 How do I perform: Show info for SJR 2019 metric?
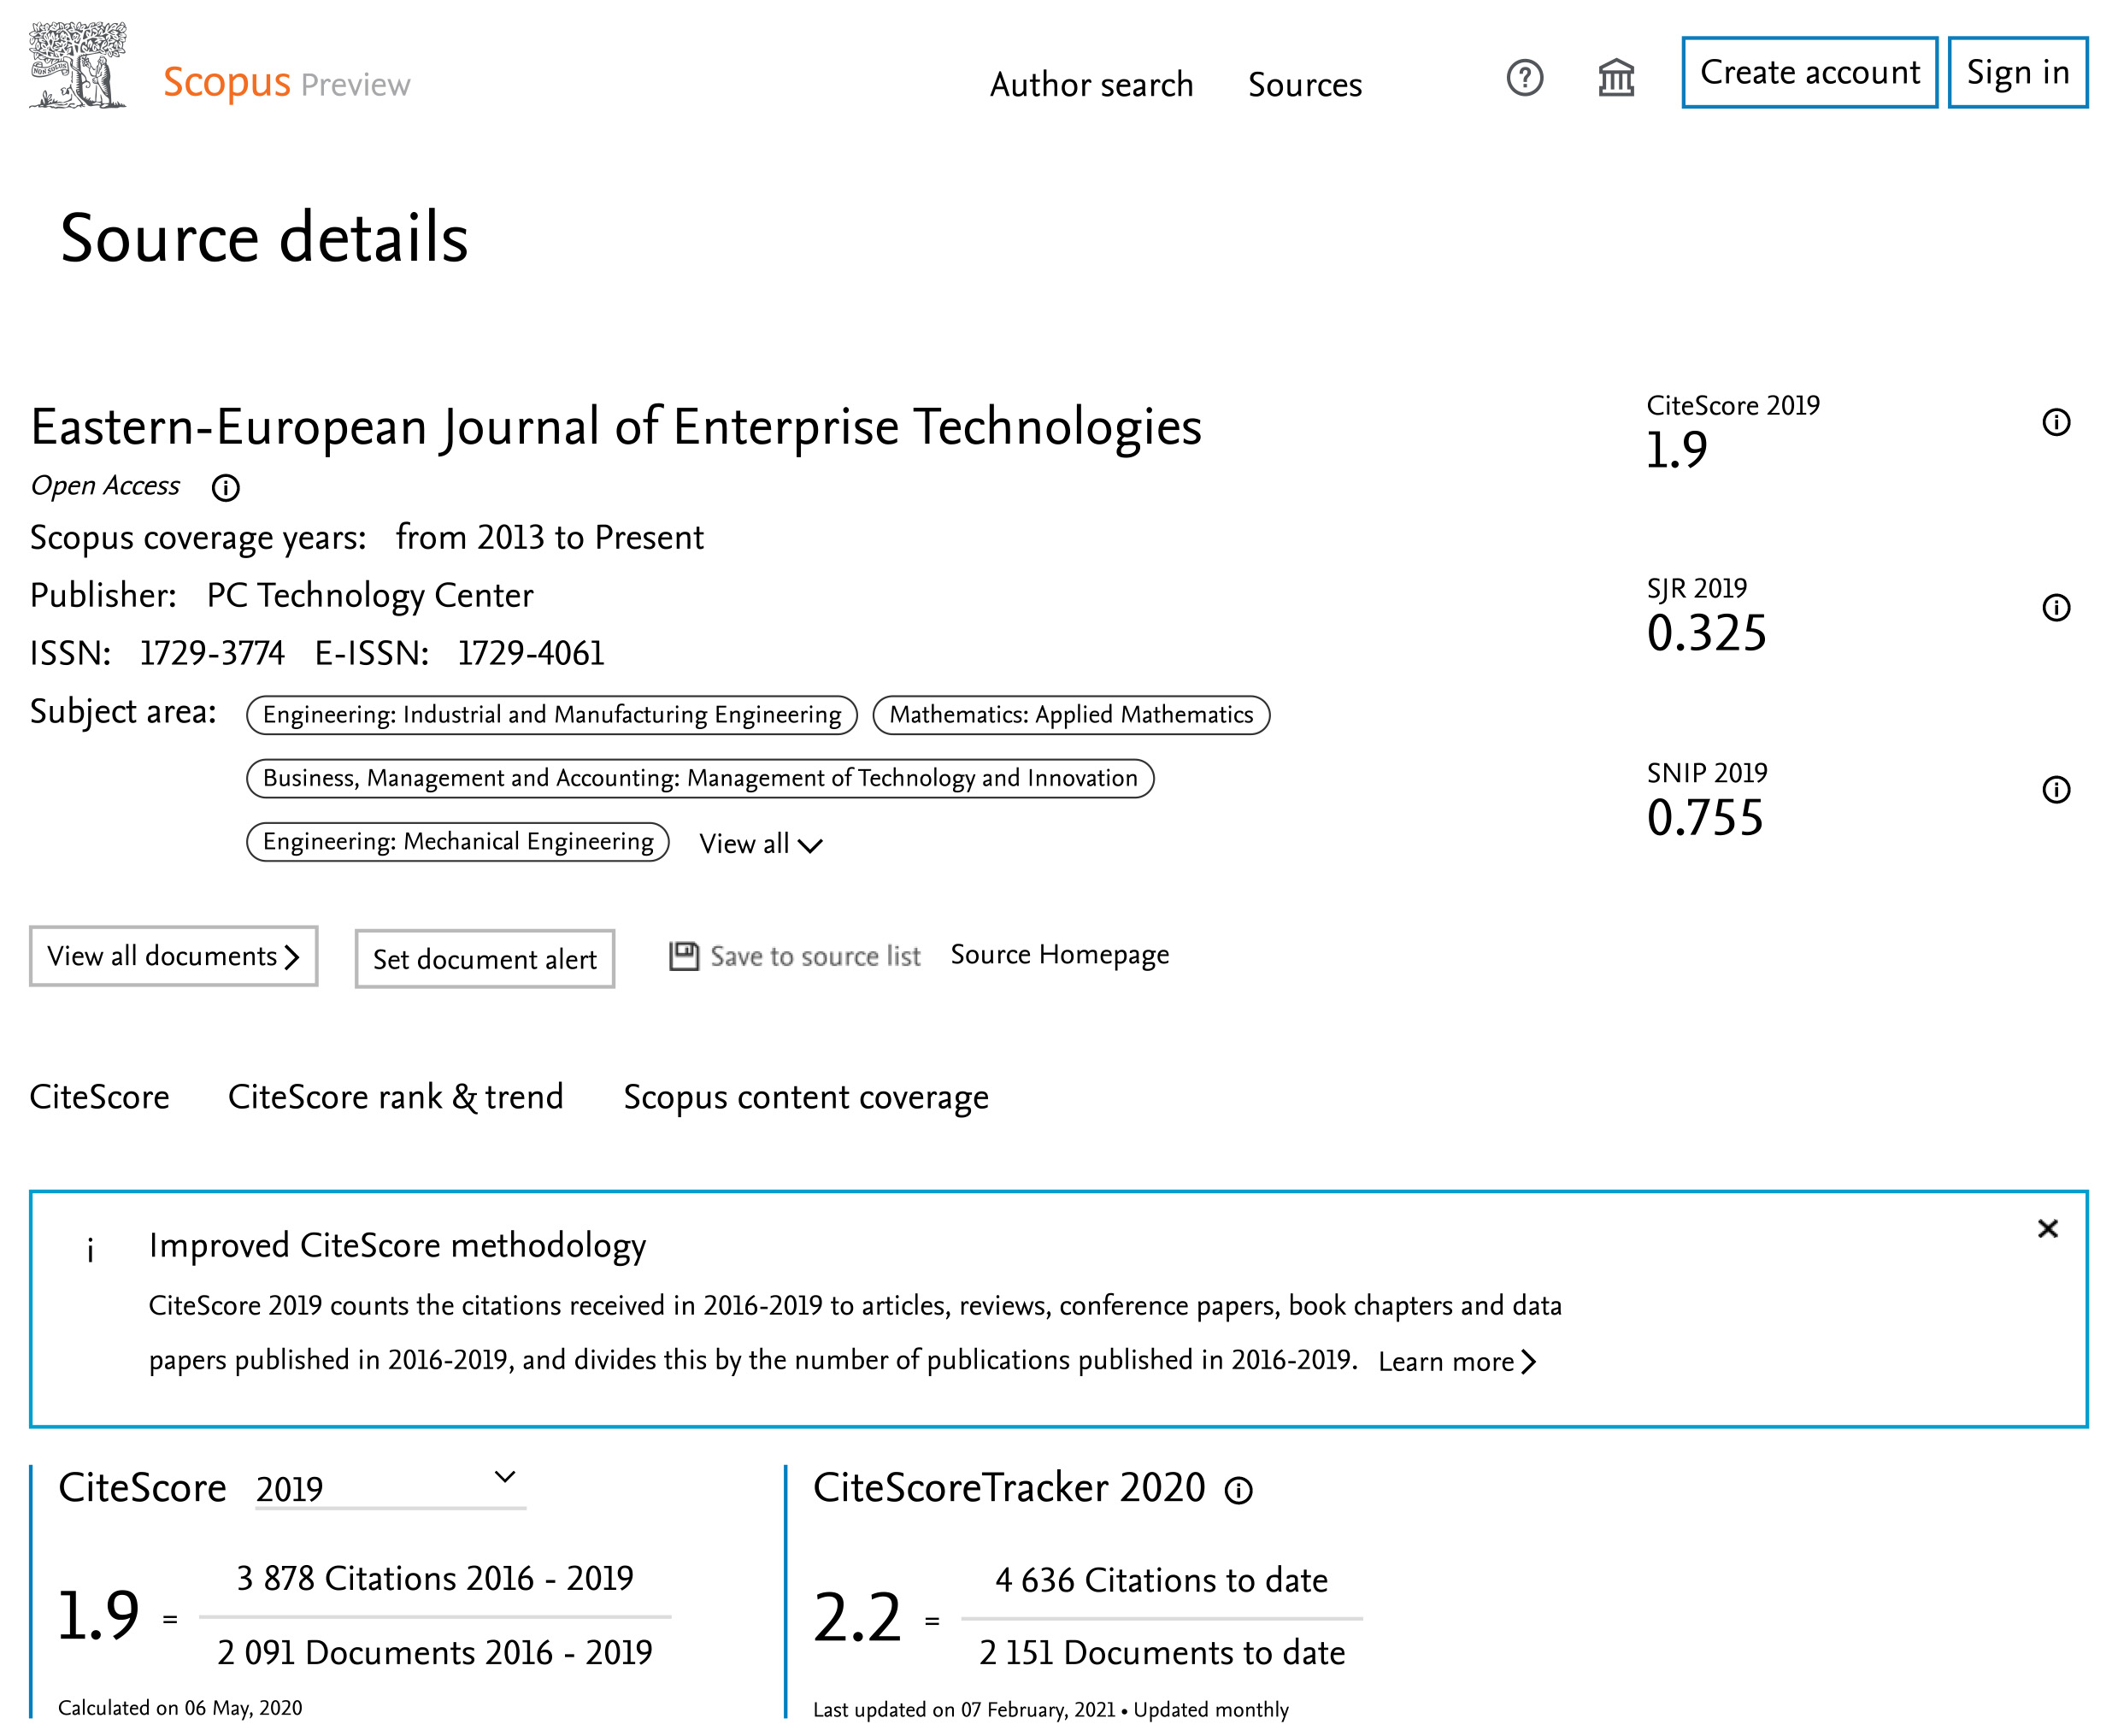(x=2056, y=607)
